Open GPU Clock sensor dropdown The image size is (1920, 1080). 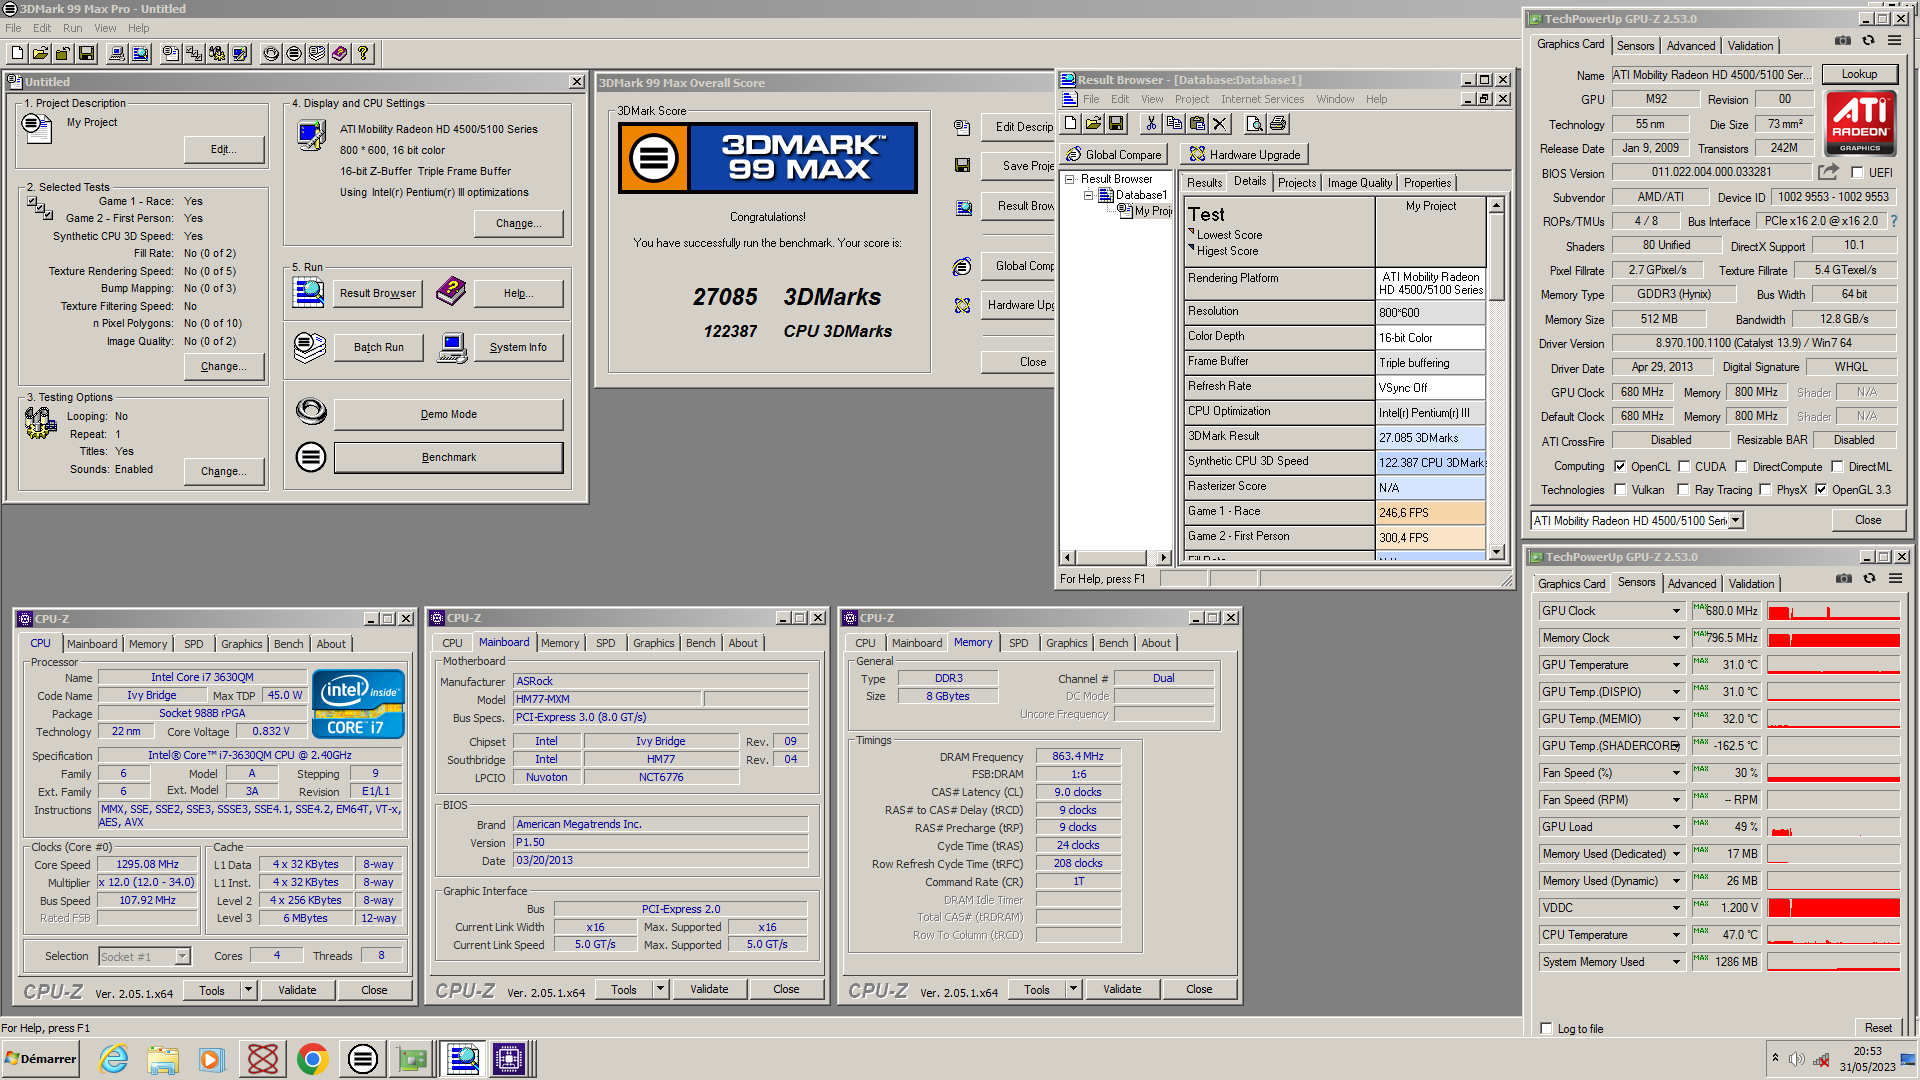coord(1676,611)
